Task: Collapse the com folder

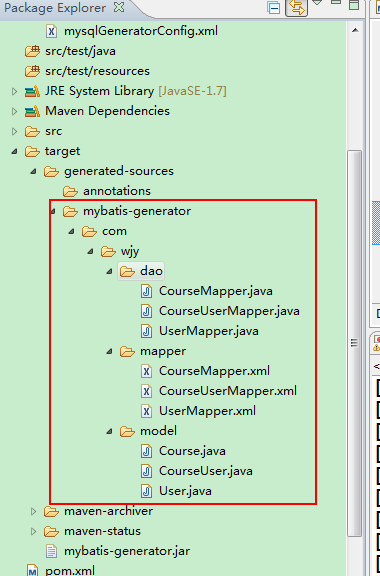Action: coord(72,231)
